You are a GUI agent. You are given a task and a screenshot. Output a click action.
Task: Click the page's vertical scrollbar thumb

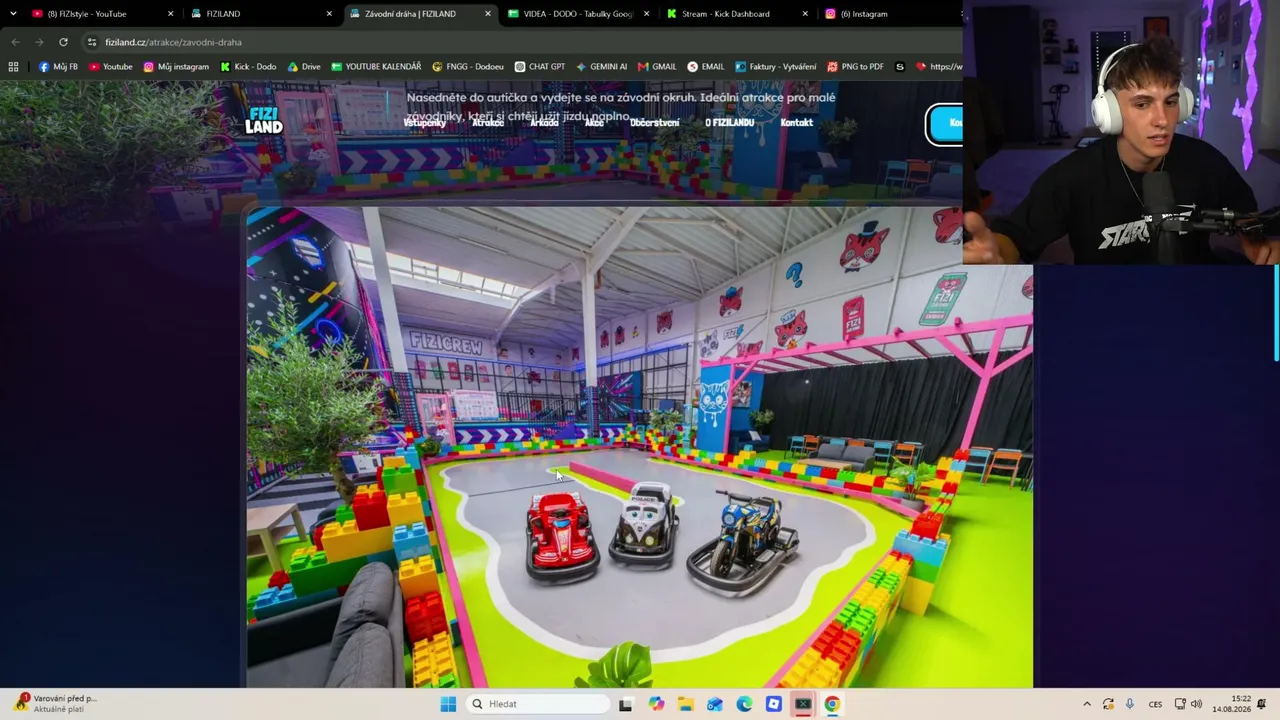(1276, 312)
